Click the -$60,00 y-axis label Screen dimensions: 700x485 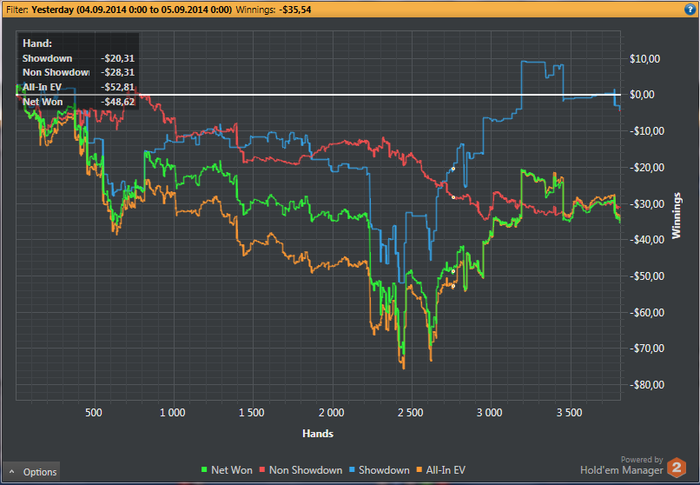(647, 313)
